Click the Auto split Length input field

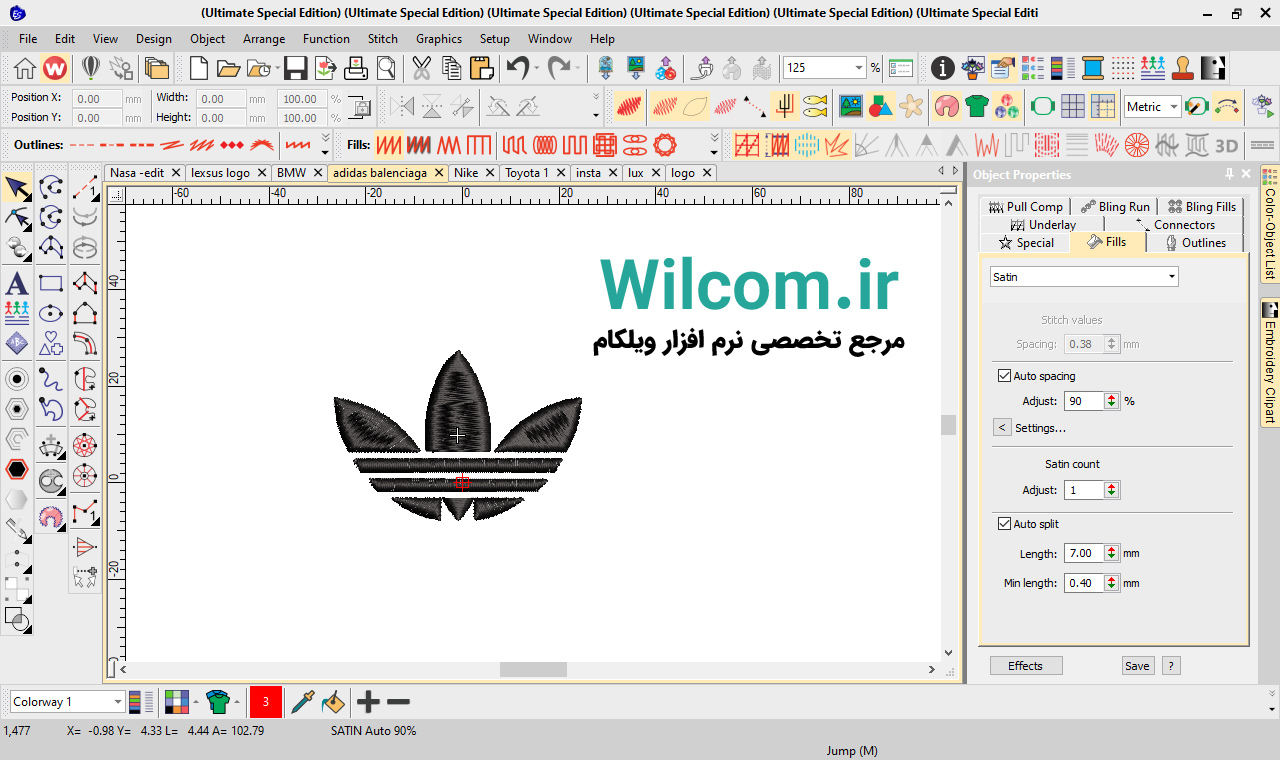pos(1084,553)
